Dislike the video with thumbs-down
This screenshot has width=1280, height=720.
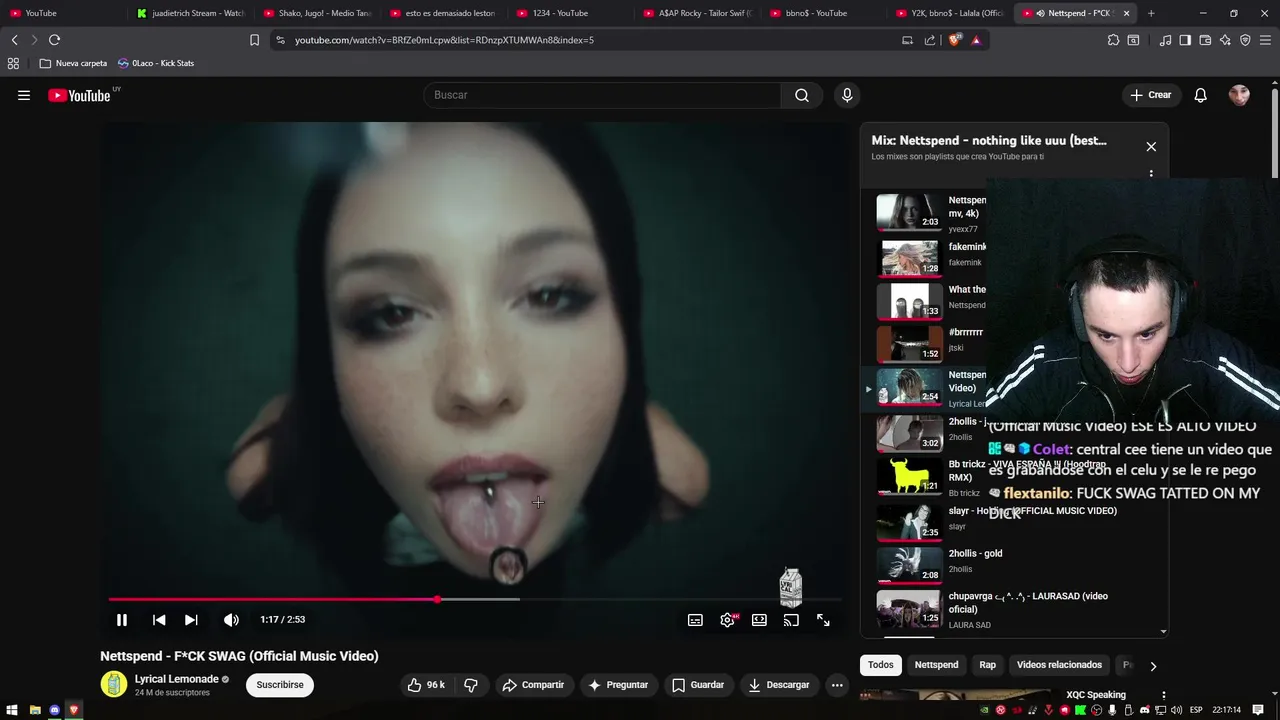point(471,685)
